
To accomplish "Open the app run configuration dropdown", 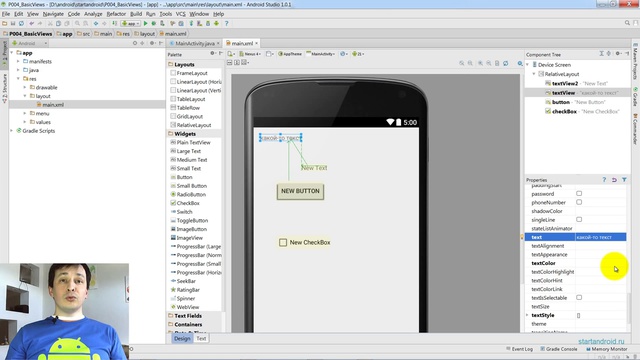I will tap(131, 24).
